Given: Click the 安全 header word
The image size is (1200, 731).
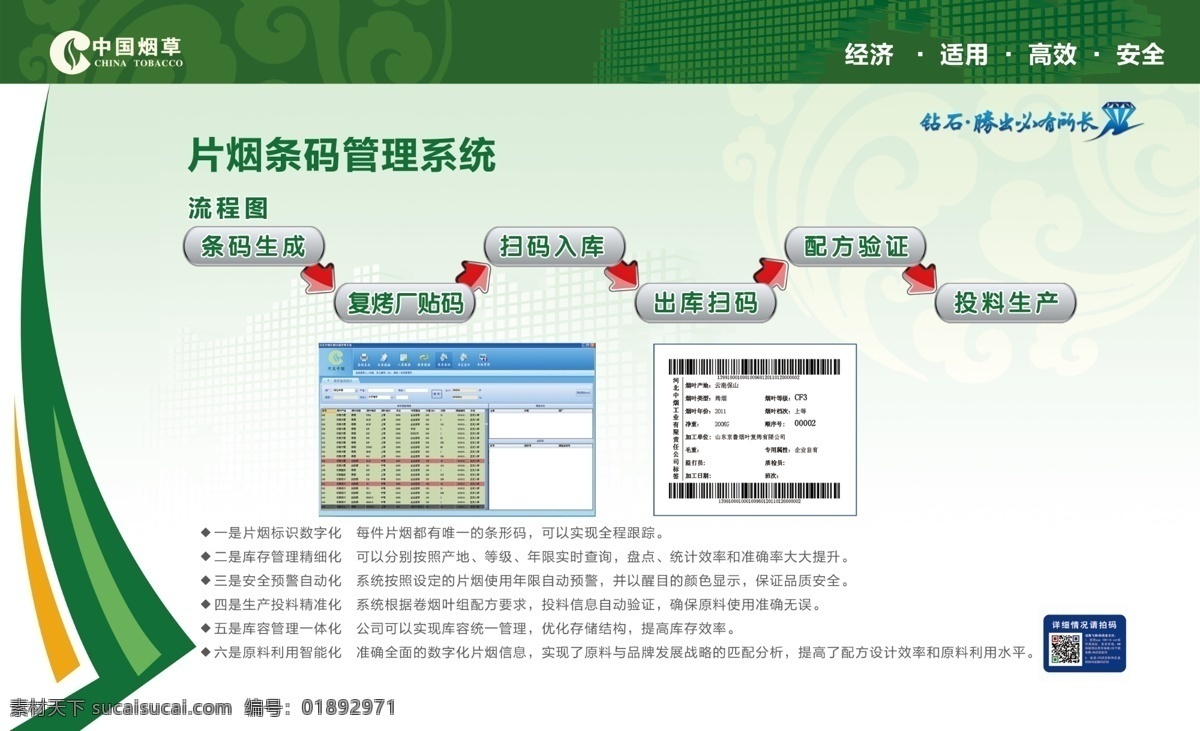Looking at the screenshot, I should coord(1141,54).
